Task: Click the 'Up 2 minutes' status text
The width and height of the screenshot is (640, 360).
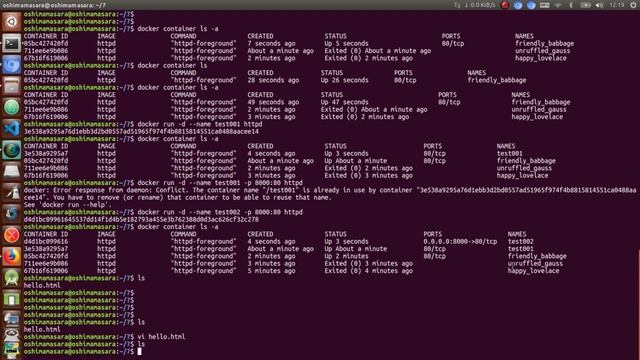Action: [346, 256]
